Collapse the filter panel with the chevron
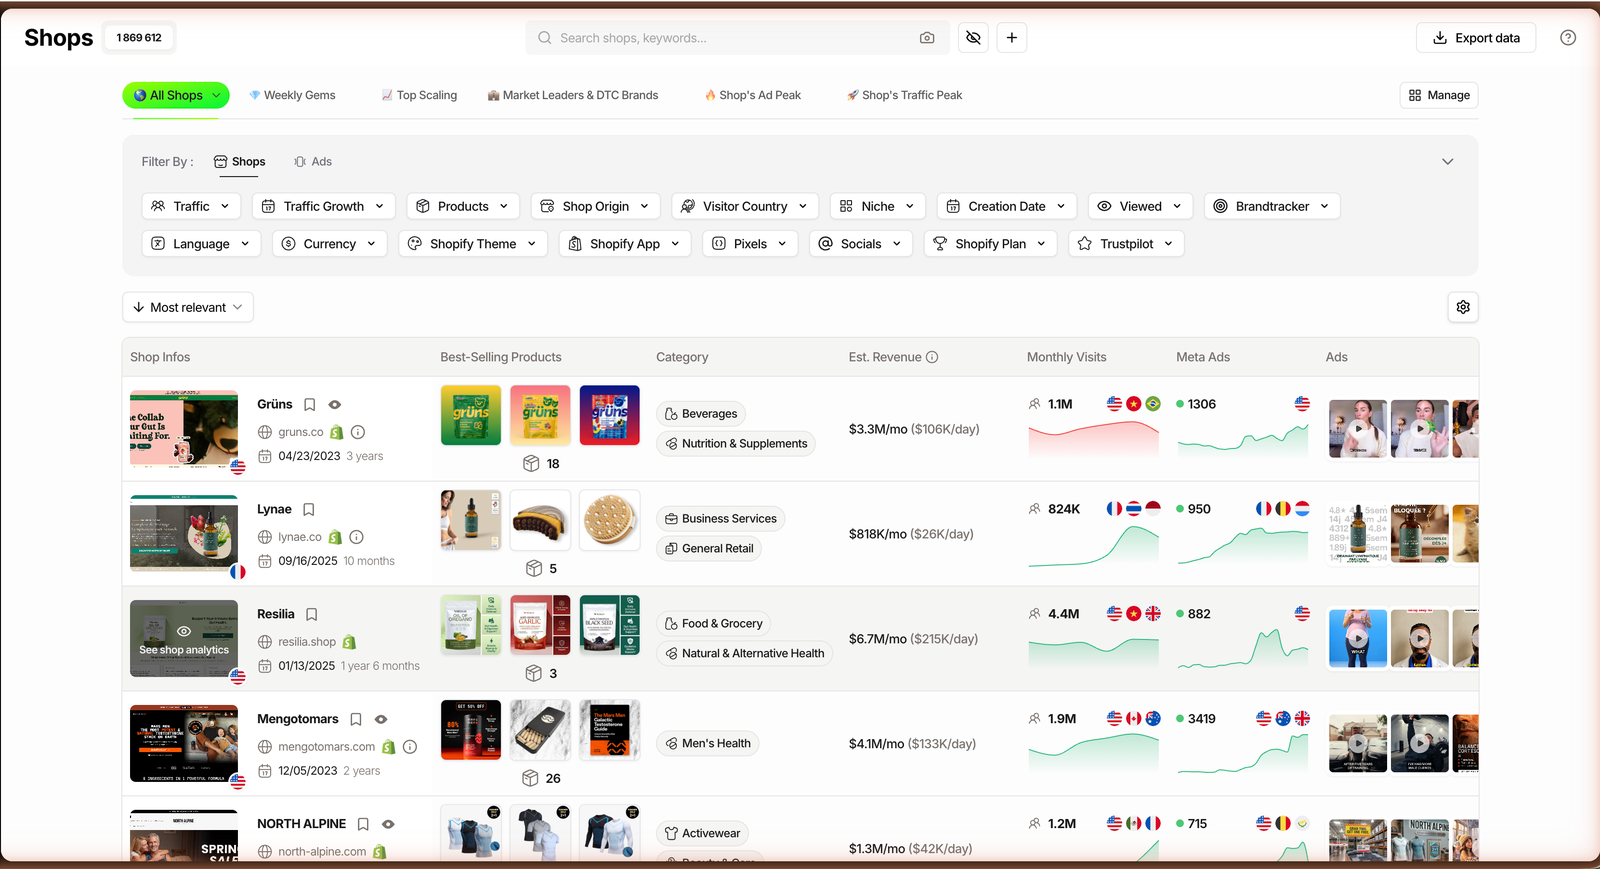 point(1447,162)
